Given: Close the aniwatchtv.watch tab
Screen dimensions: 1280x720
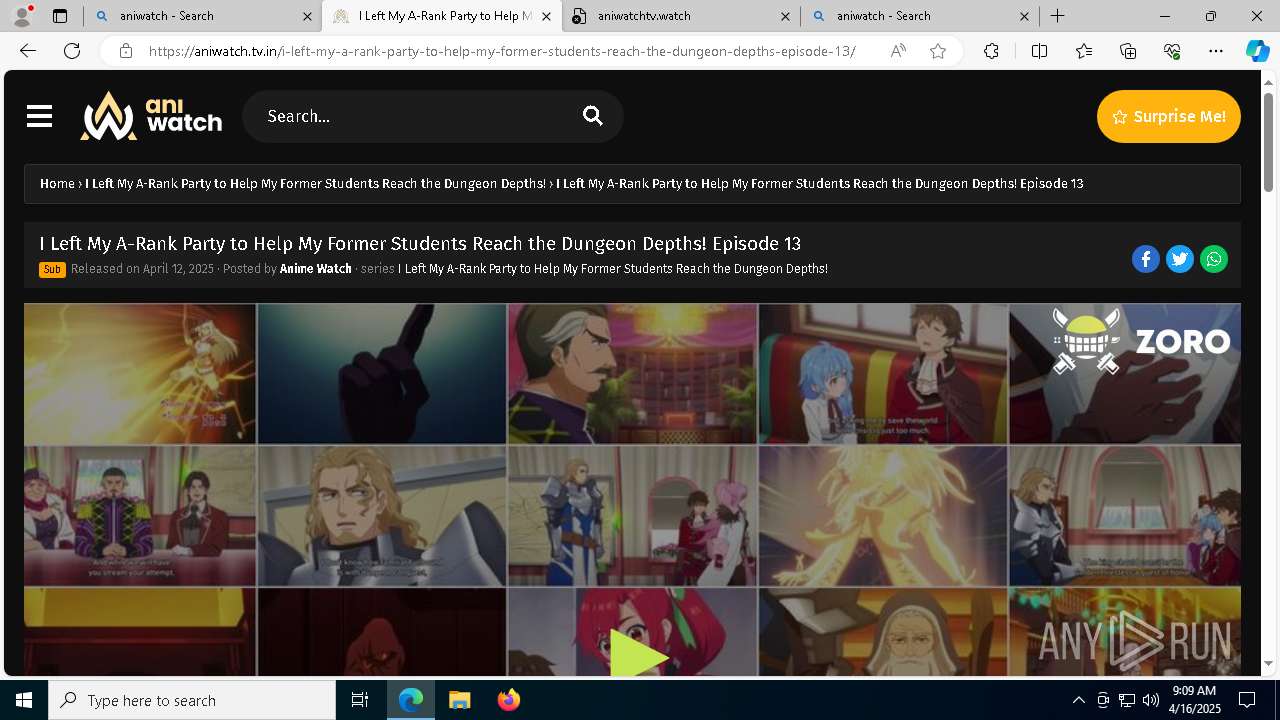Looking at the screenshot, I should click(x=785, y=16).
